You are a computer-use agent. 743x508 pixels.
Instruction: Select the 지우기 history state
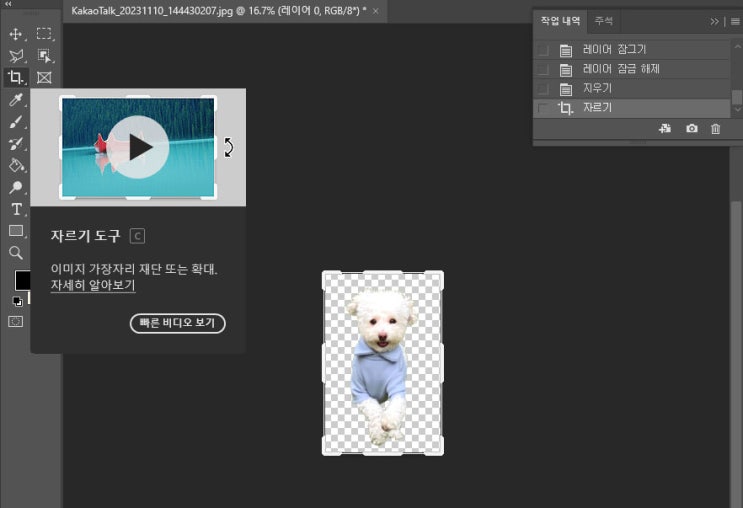[x=632, y=89]
